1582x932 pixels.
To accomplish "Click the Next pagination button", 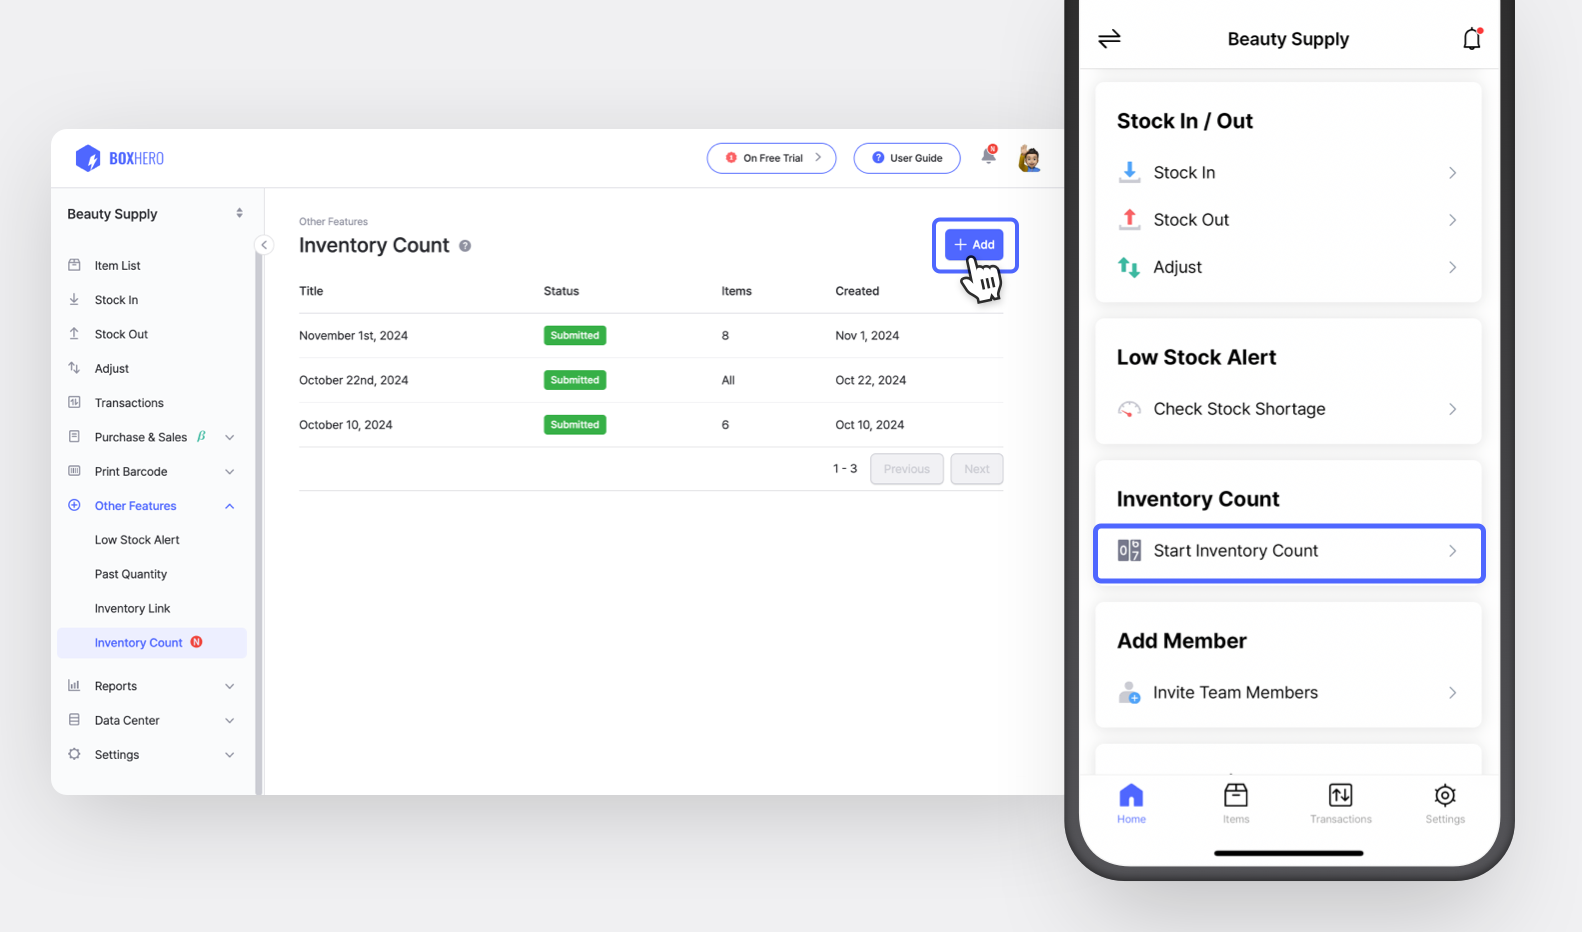I will 977,469.
